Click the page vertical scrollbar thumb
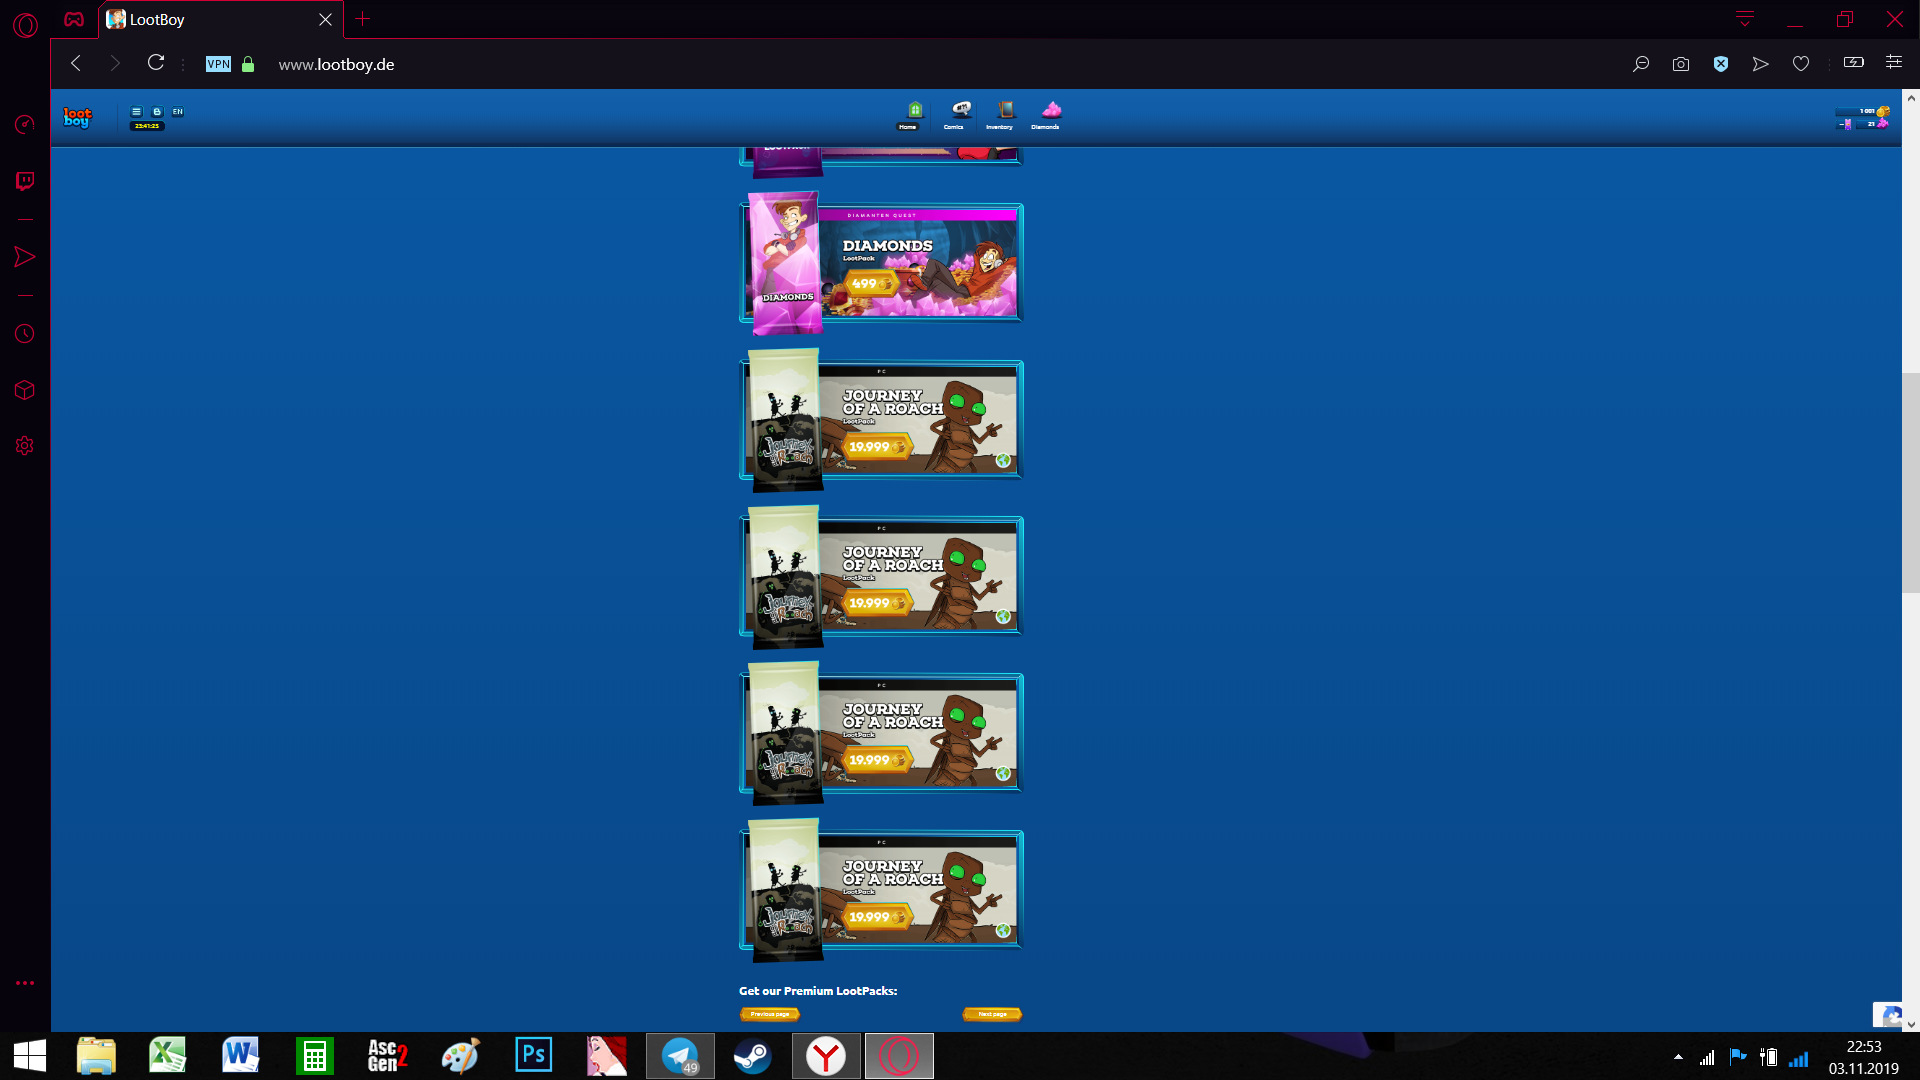The height and width of the screenshot is (1080, 1920). coord(1911,483)
